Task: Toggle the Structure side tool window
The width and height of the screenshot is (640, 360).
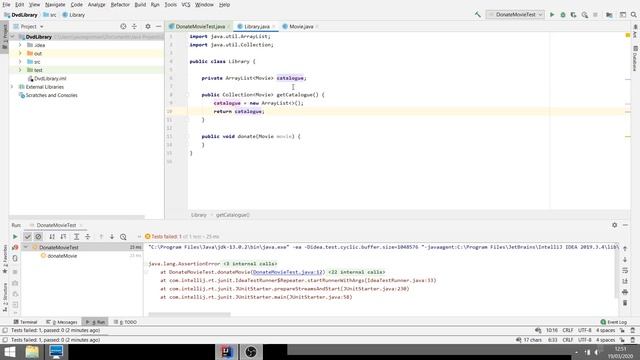Action: [5, 297]
